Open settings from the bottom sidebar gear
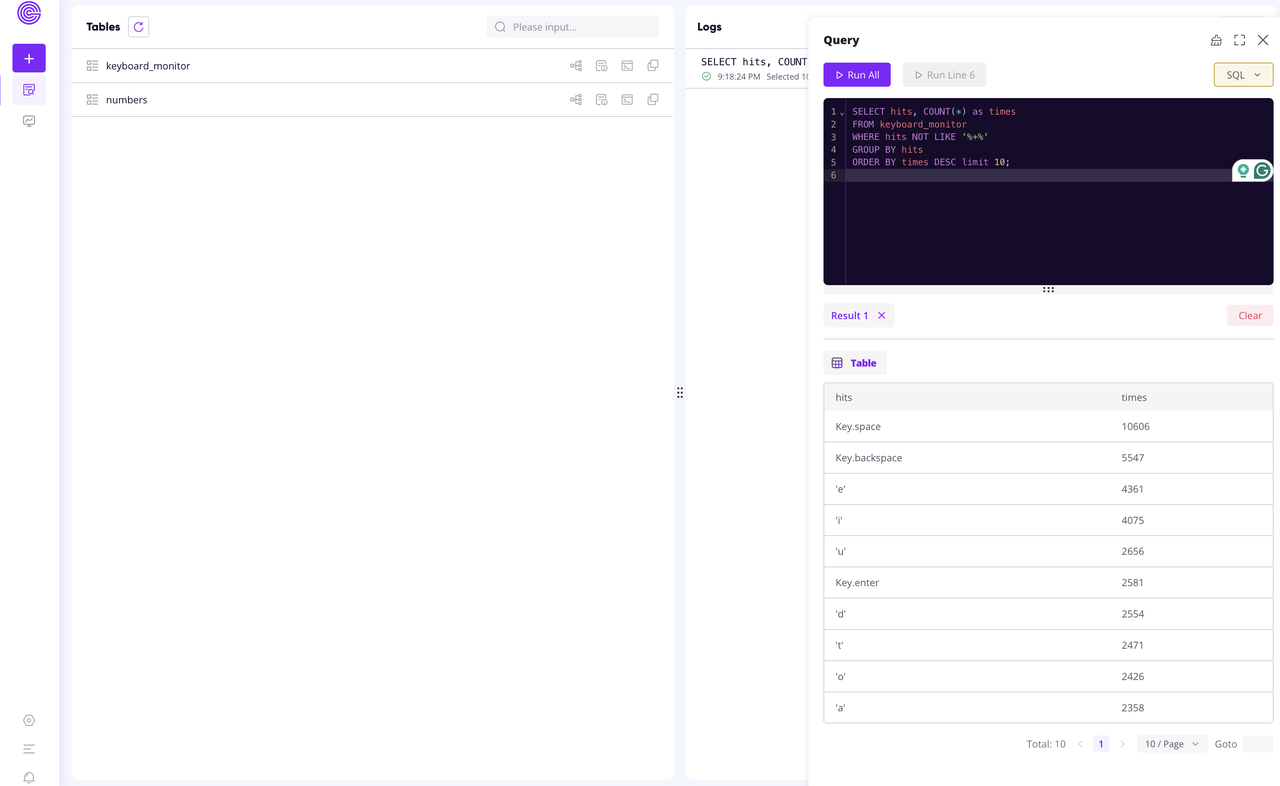Image resolution: width=1280 pixels, height=786 pixels. pyautogui.click(x=28, y=720)
